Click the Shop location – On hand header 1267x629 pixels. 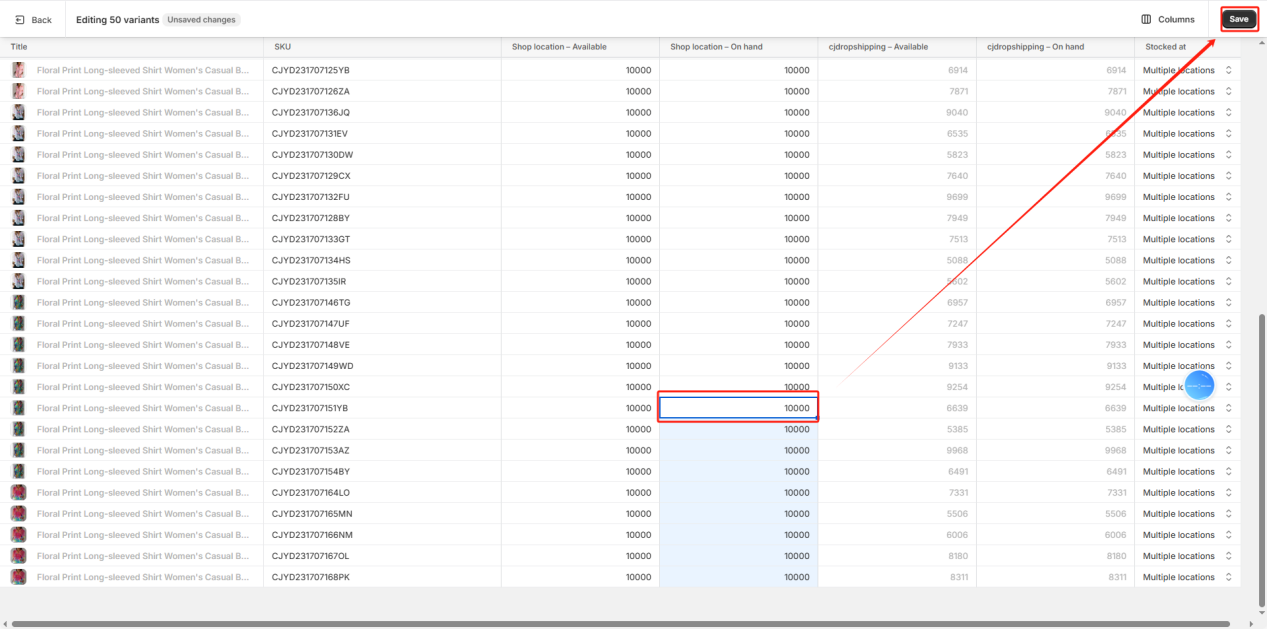pos(716,47)
